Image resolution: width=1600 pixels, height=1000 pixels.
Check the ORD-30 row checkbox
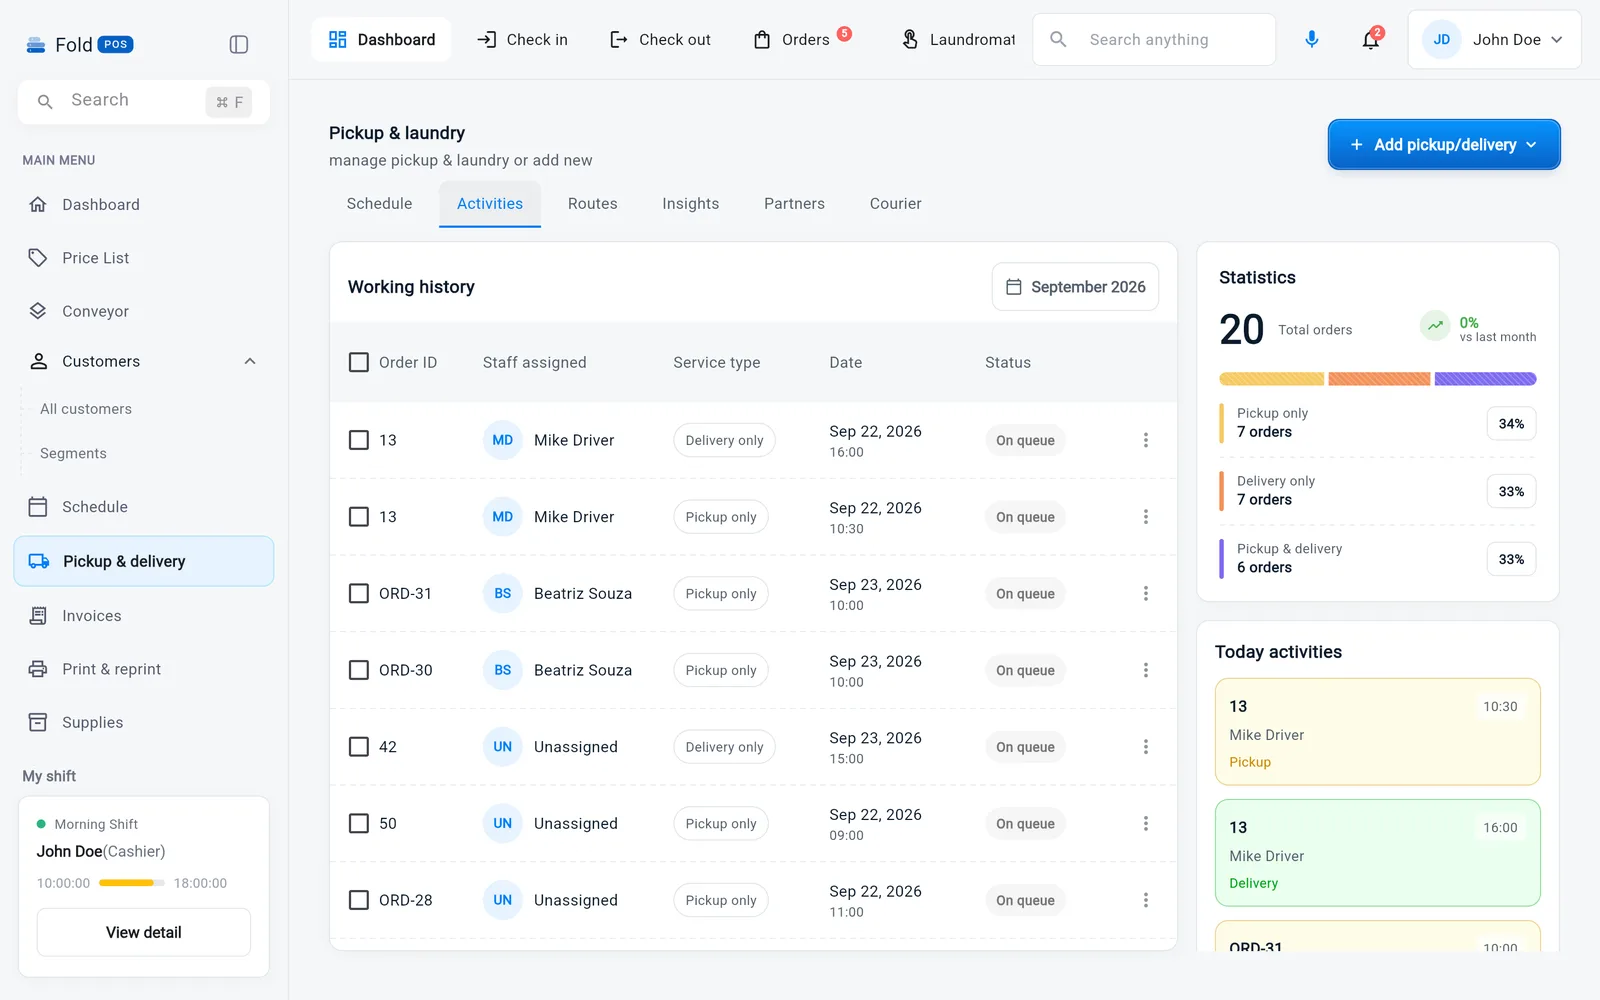tap(359, 670)
